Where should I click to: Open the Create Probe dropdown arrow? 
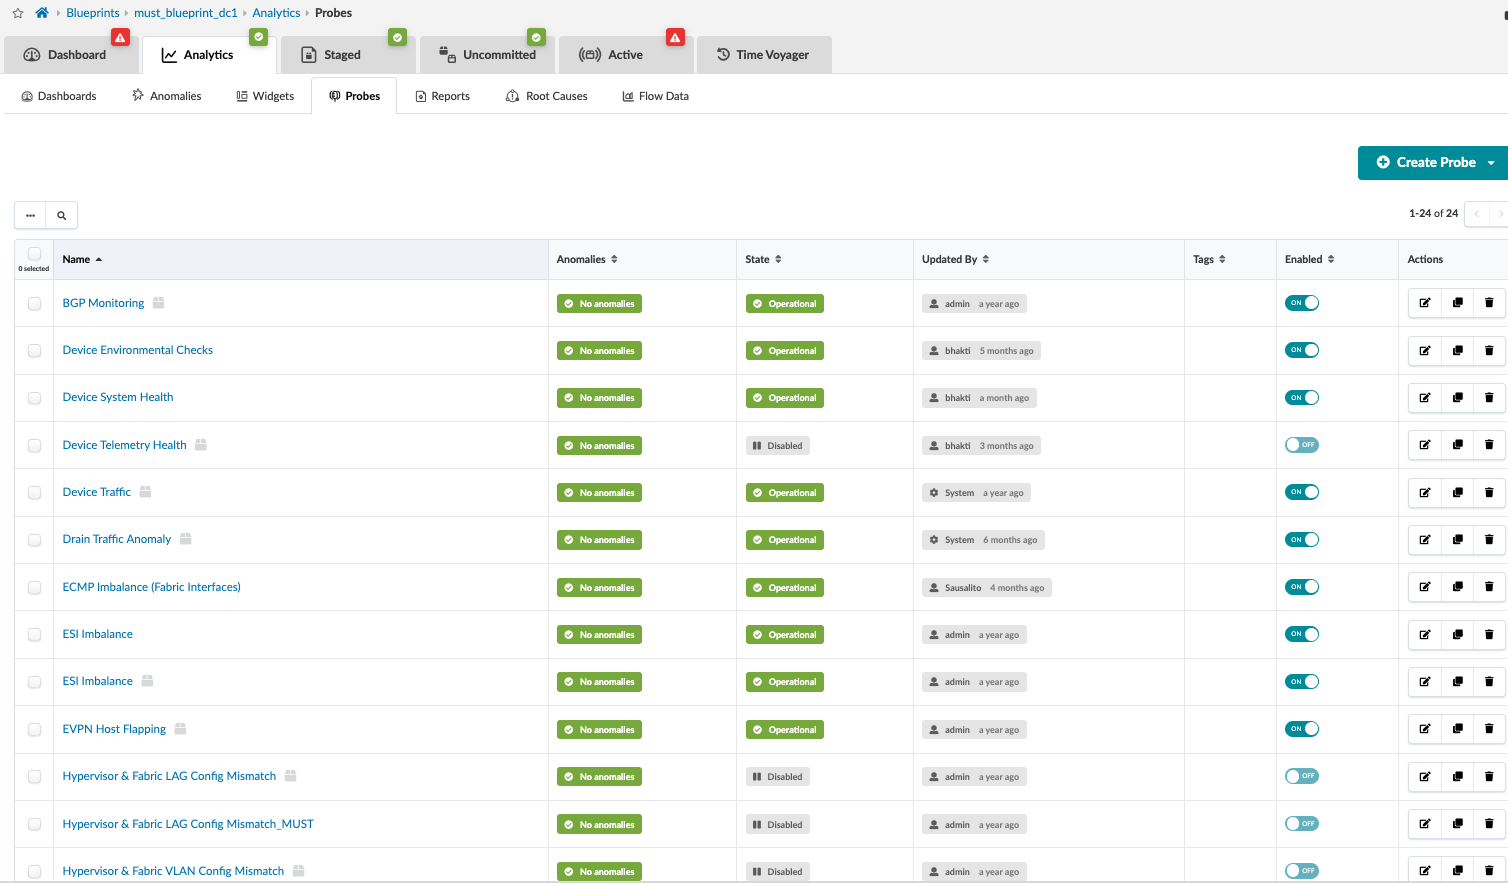tap(1491, 163)
